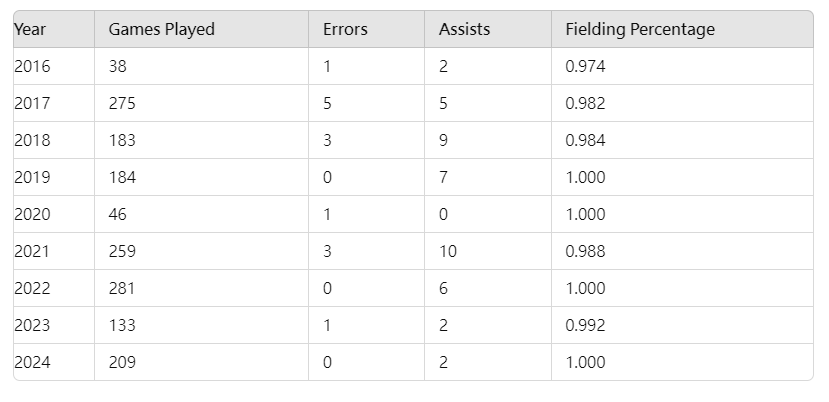Click games played value 46
The width and height of the screenshot is (829, 402).
tap(118, 214)
